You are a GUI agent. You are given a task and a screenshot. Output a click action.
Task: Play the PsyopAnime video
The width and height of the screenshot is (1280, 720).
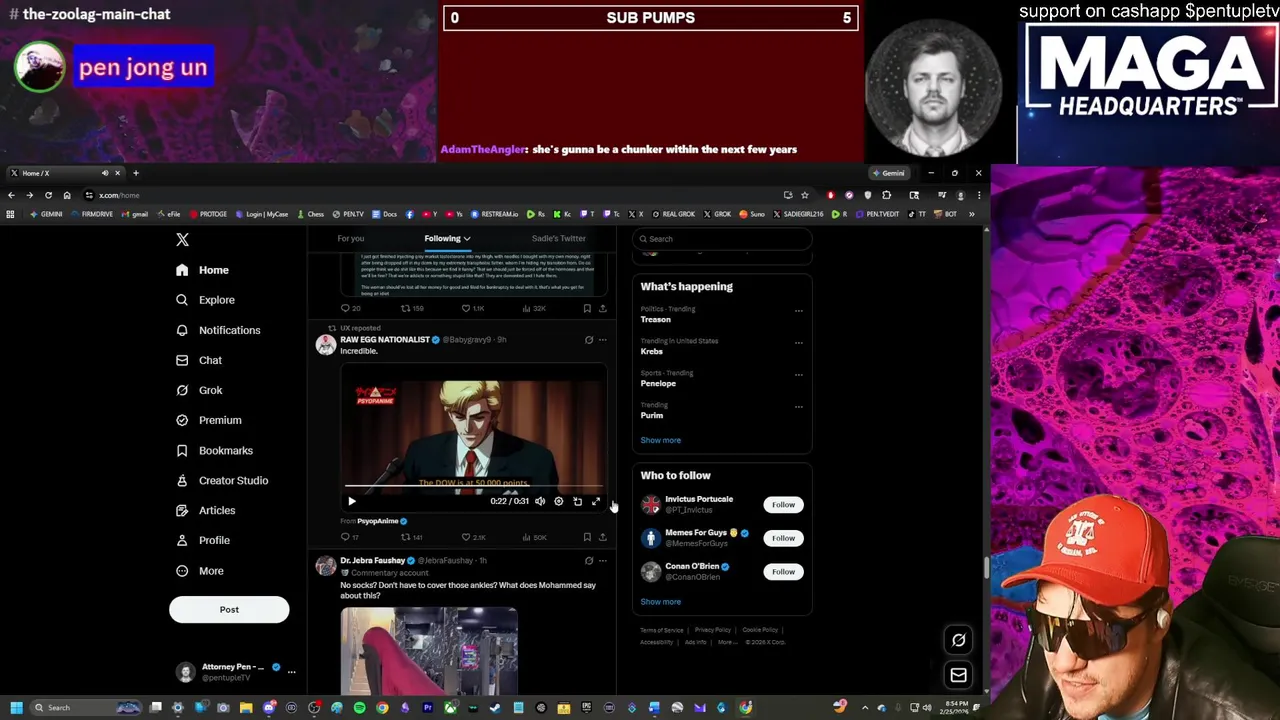point(351,502)
